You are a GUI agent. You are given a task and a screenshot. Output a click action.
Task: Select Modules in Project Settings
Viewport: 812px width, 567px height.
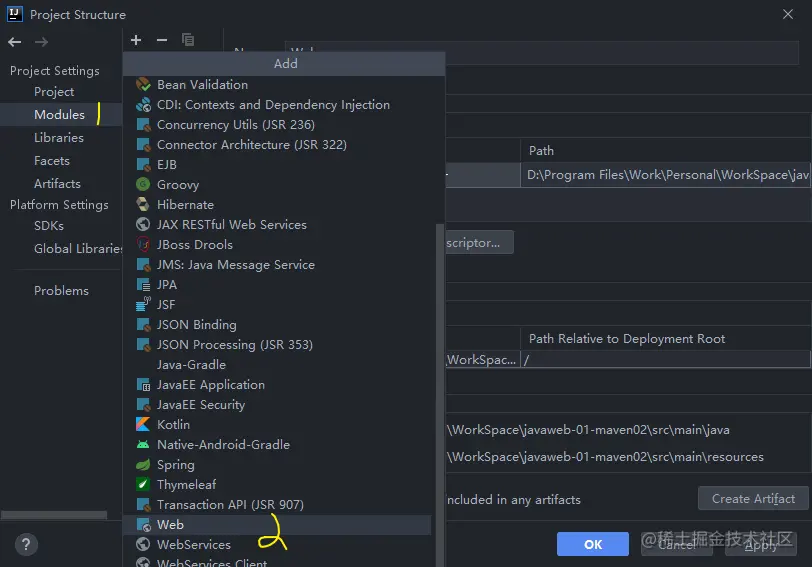pos(60,114)
